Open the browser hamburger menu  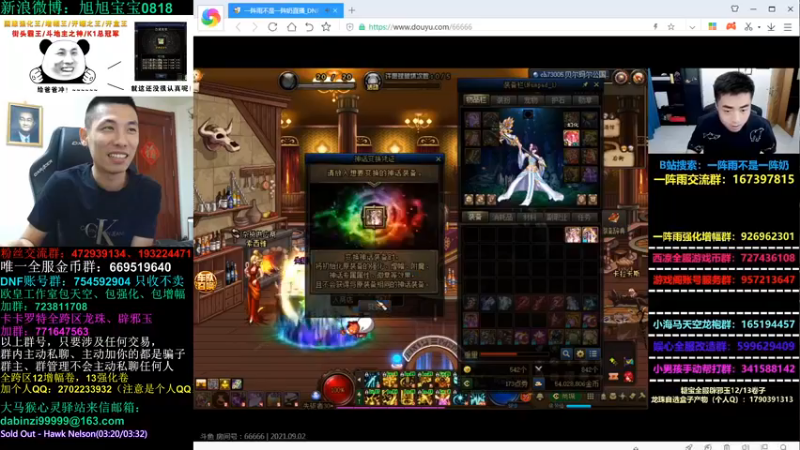tap(788, 27)
